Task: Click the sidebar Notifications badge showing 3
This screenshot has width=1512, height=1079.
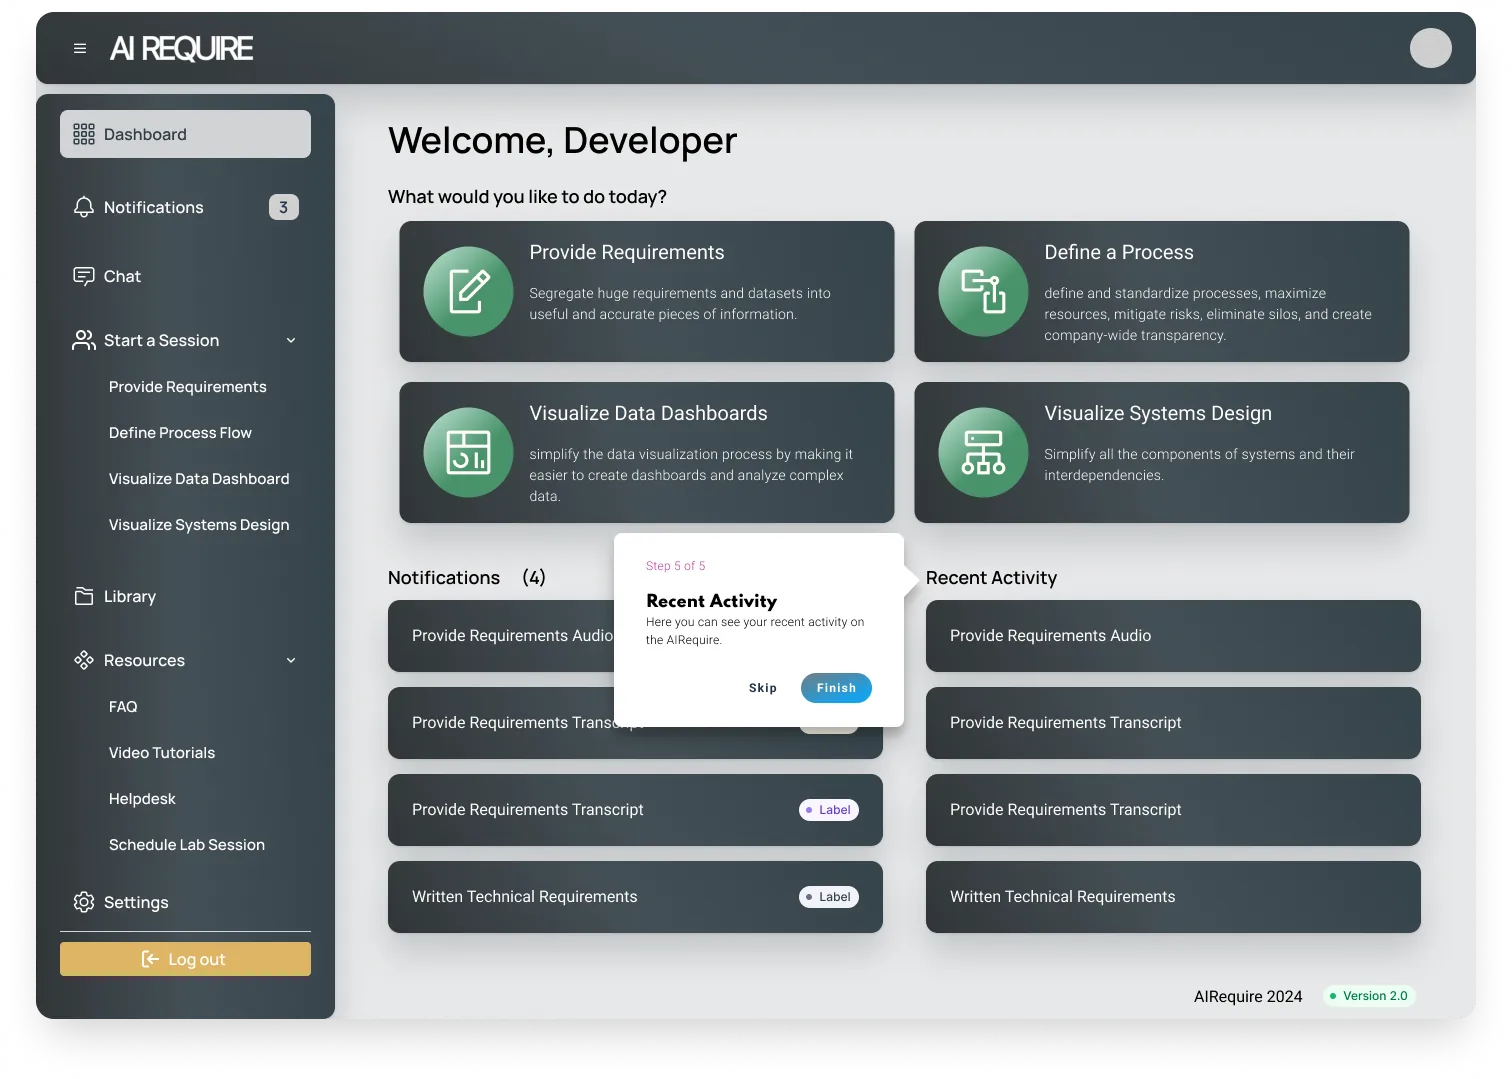Action: pos(284,207)
